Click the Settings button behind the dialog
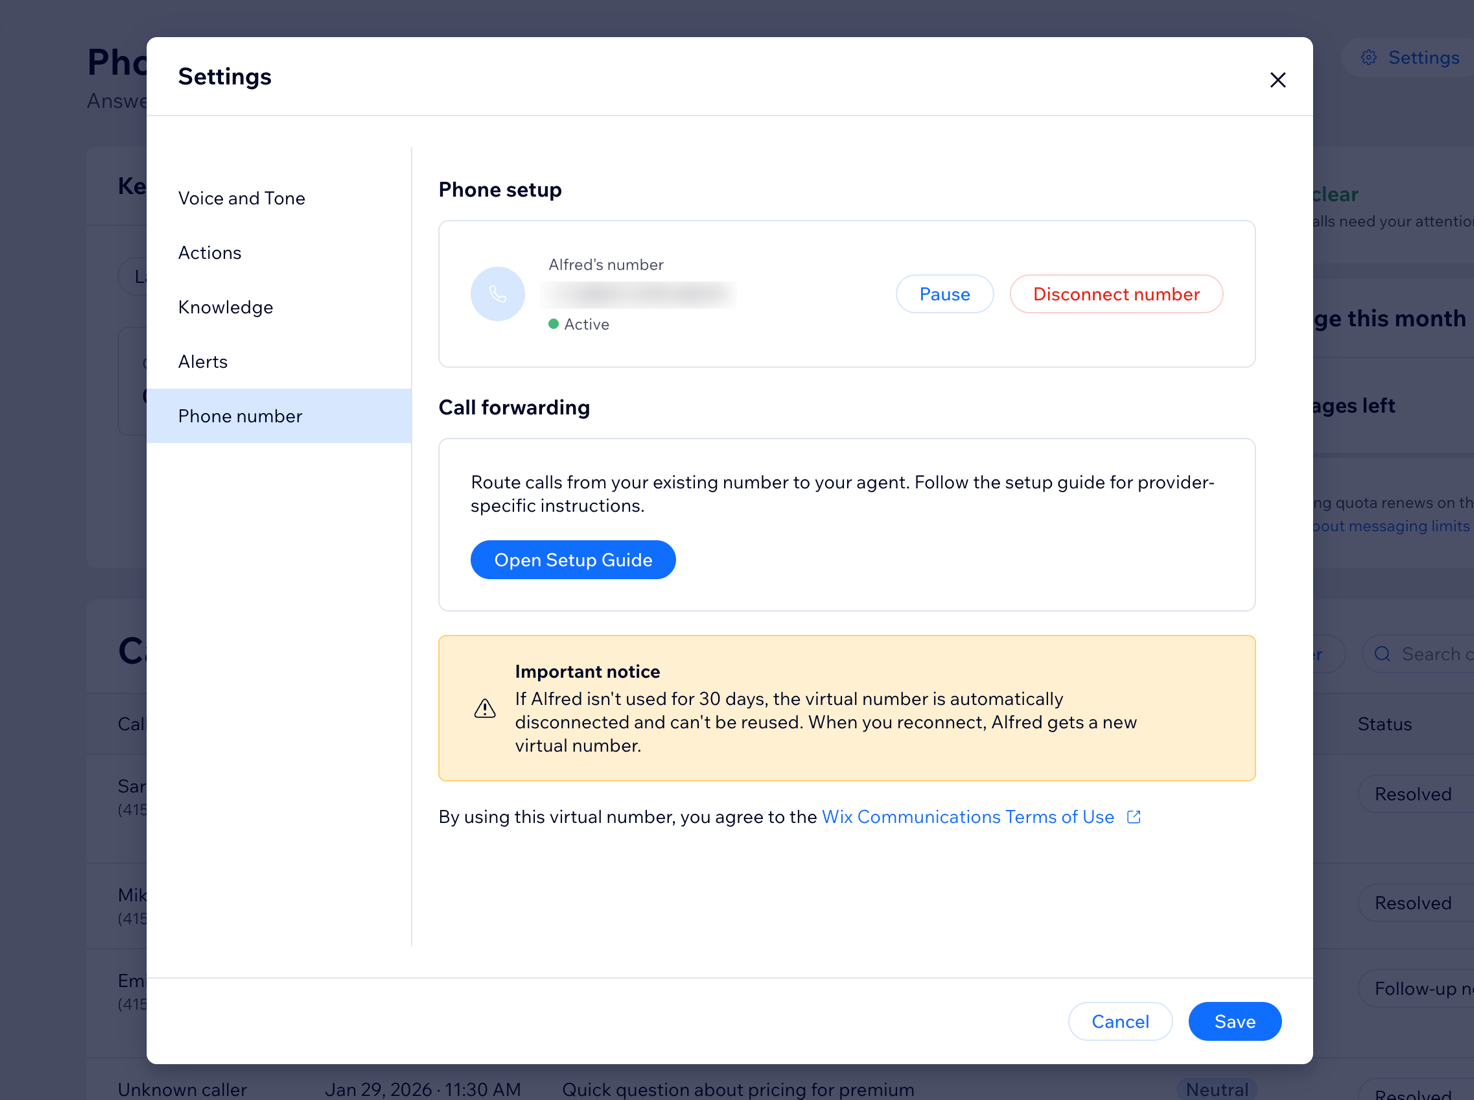 pos(1409,58)
